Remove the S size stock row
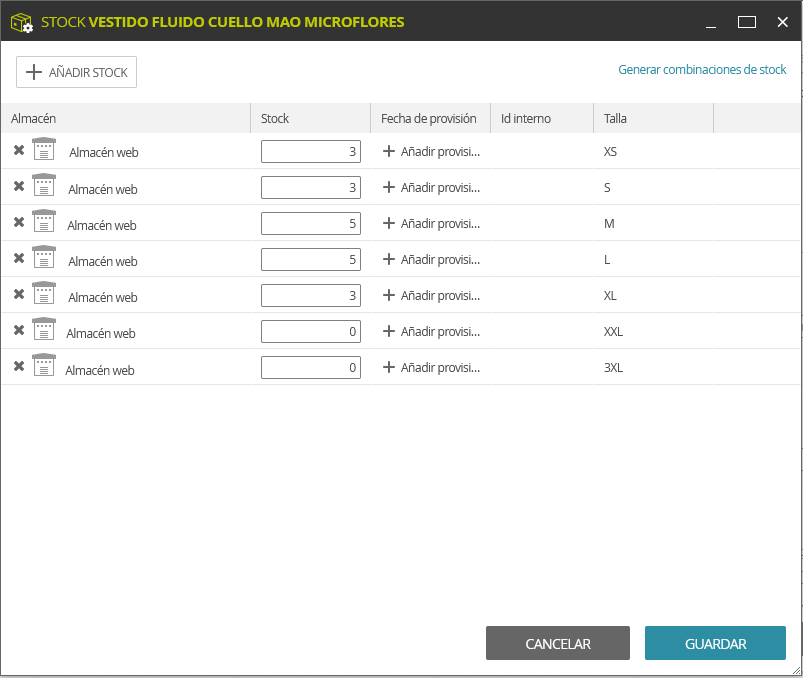Image resolution: width=803 pixels, height=678 pixels. coord(19,186)
